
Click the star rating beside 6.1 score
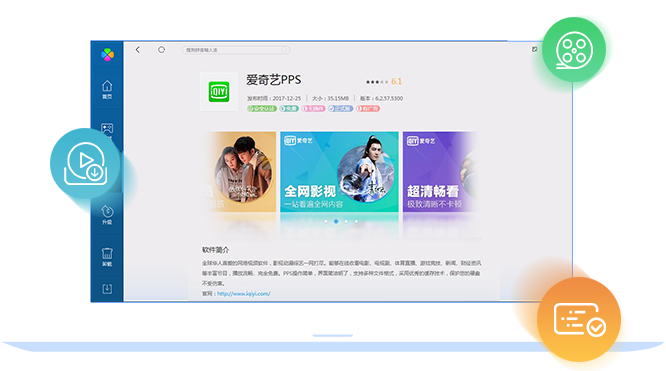point(377,82)
